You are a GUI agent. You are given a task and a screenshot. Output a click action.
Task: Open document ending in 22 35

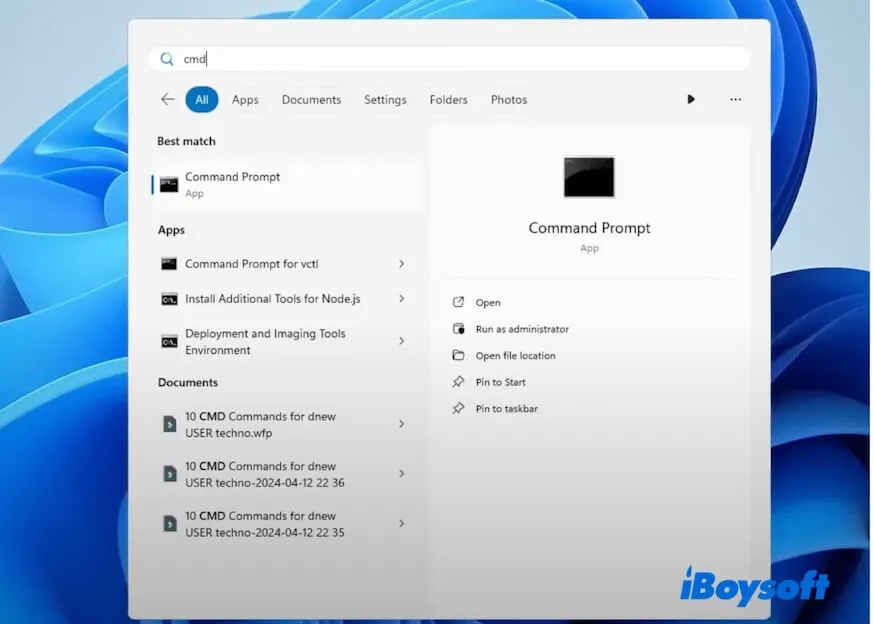click(x=265, y=524)
